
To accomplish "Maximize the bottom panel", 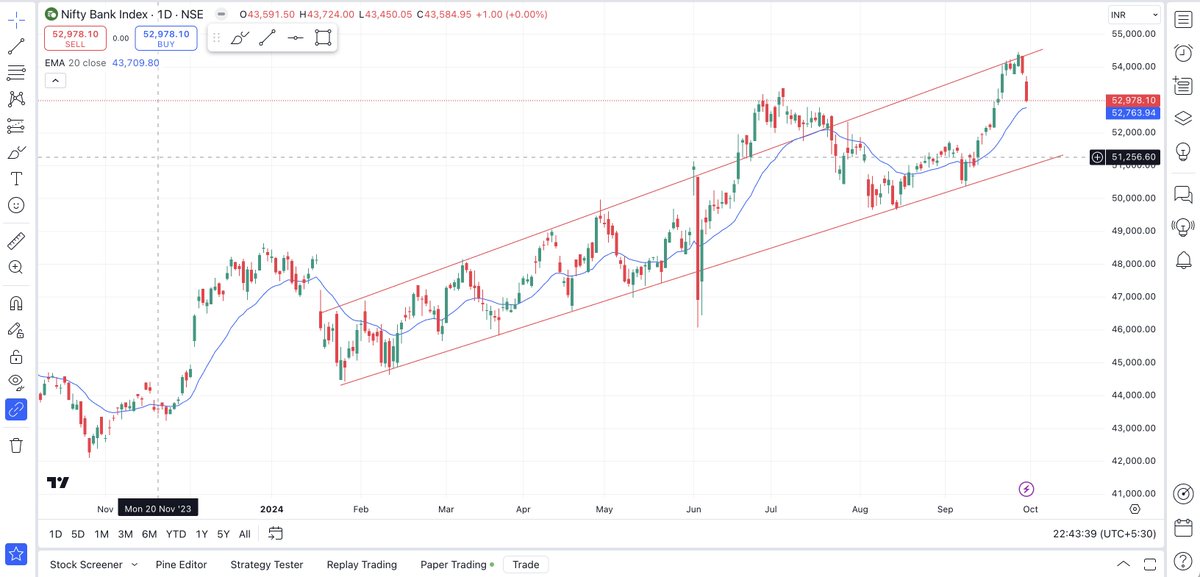I will pos(1151,564).
